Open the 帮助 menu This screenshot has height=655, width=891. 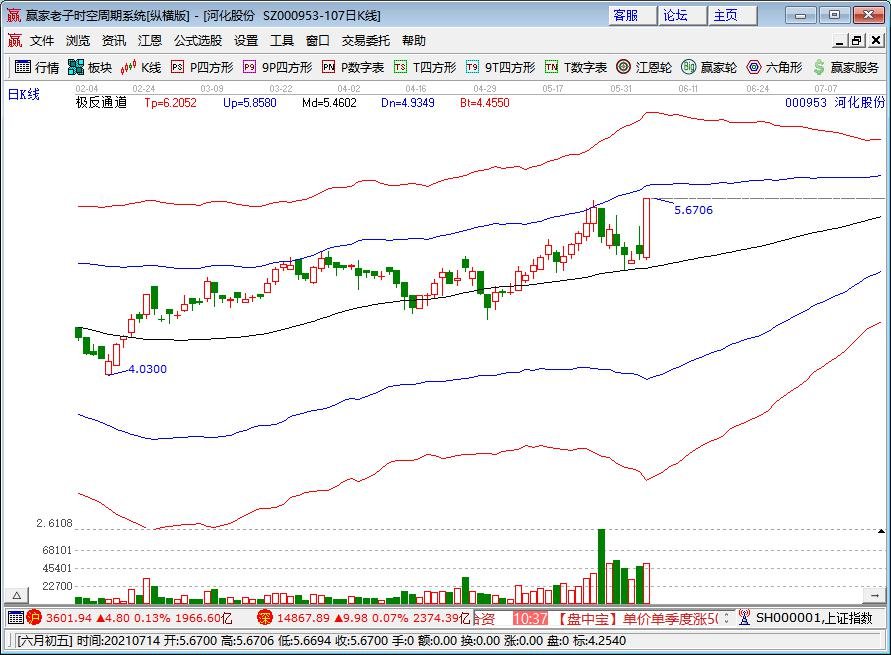[414, 41]
